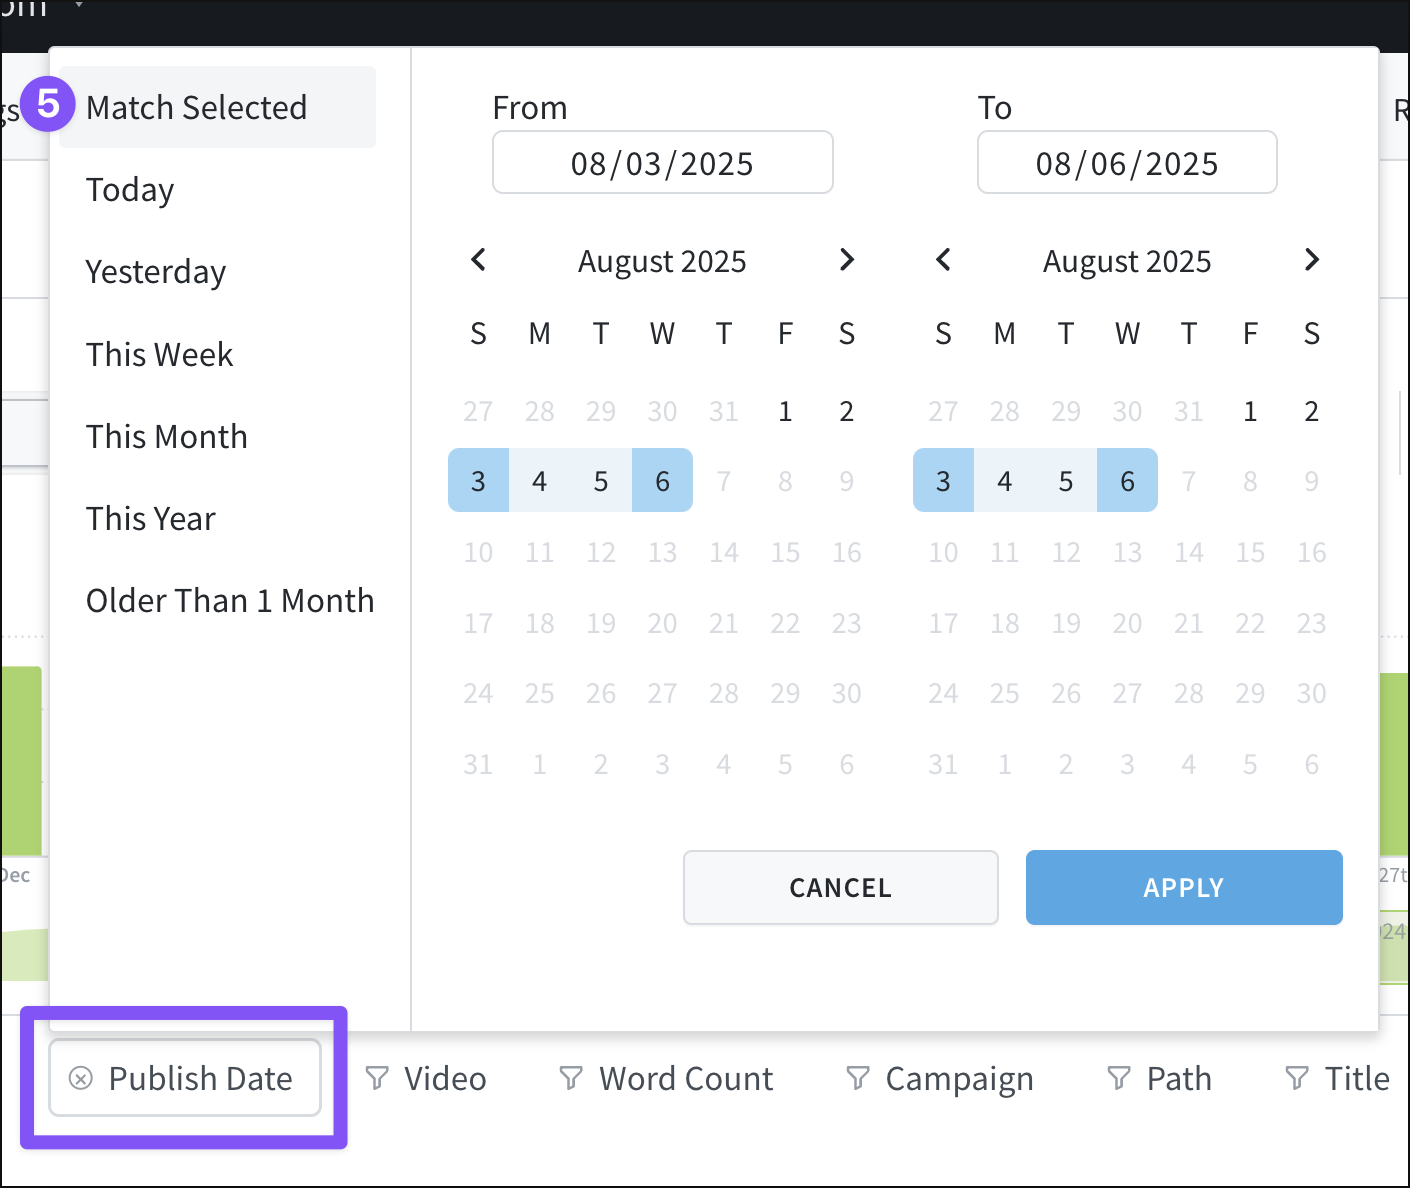1410x1188 pixels.
Task: Select August 6 on the From calendar
Action: (662, 480)
